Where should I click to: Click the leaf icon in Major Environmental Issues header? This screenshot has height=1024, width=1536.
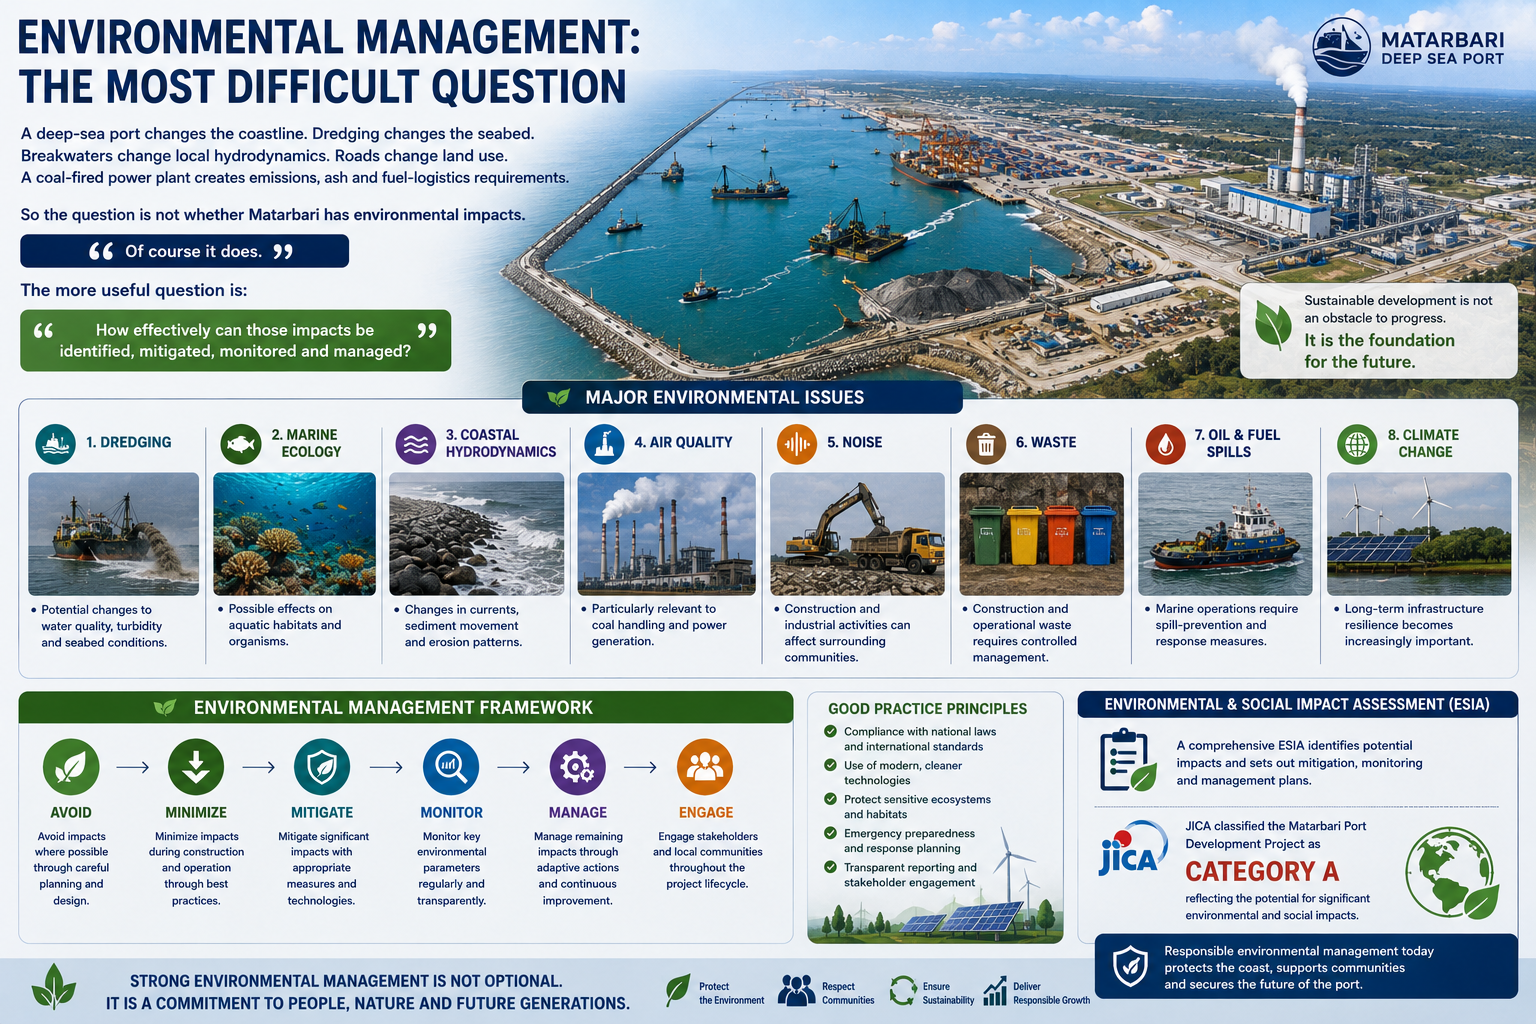[559, 397]
